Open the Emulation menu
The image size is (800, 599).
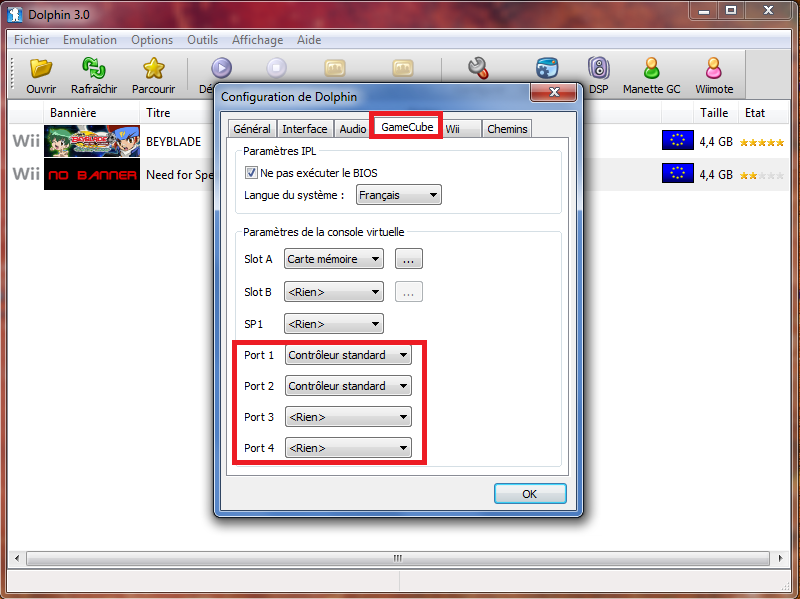(90, 40)
